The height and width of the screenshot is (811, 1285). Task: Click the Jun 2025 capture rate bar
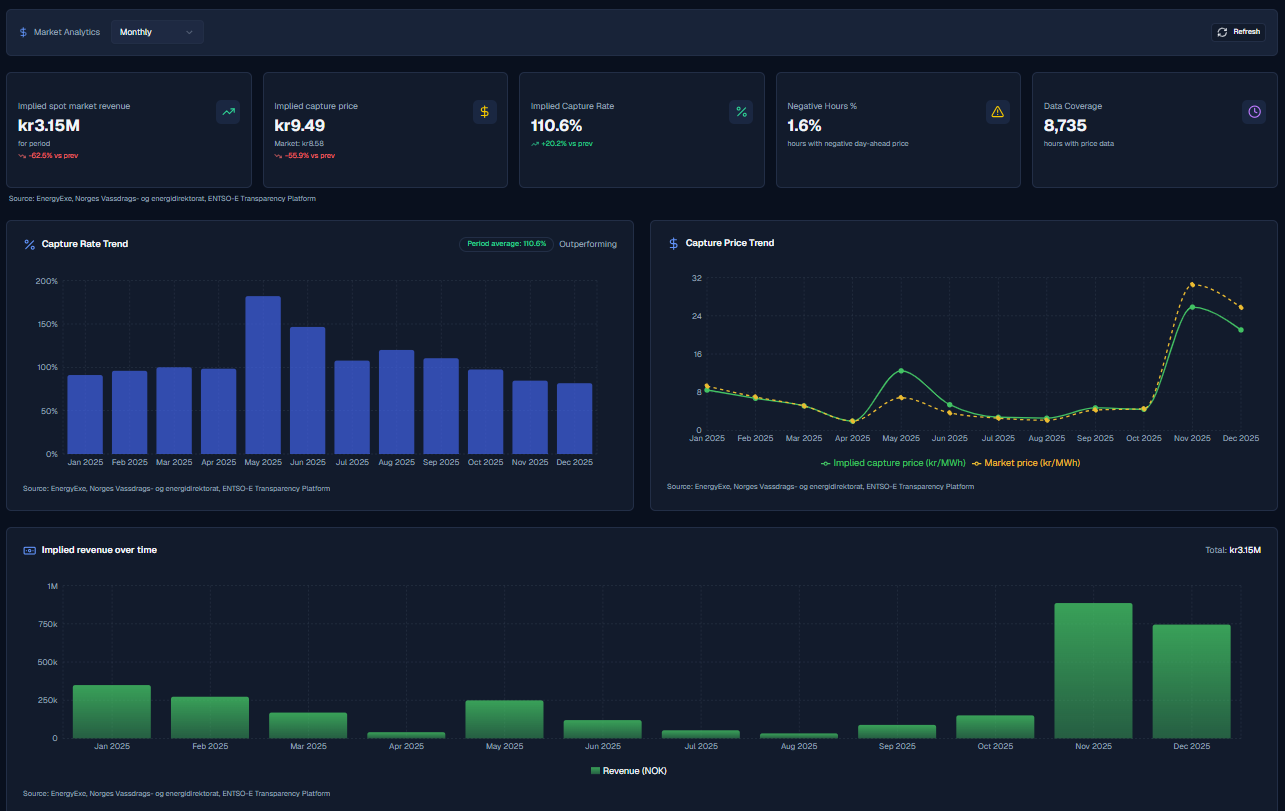point(308,390)
